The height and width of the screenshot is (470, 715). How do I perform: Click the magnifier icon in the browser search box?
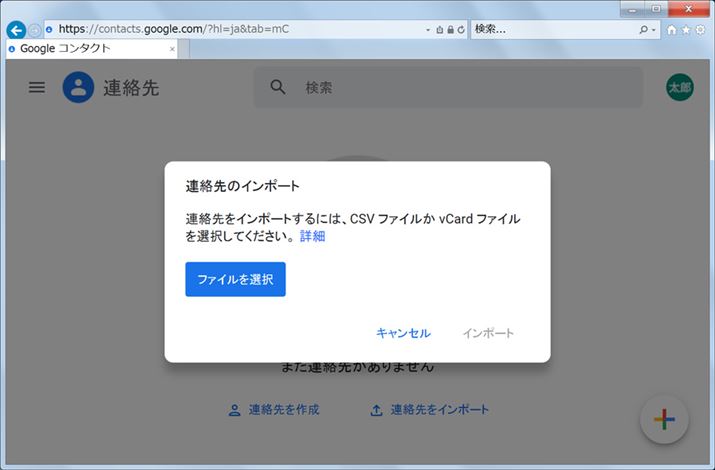[x=643, y=30]
